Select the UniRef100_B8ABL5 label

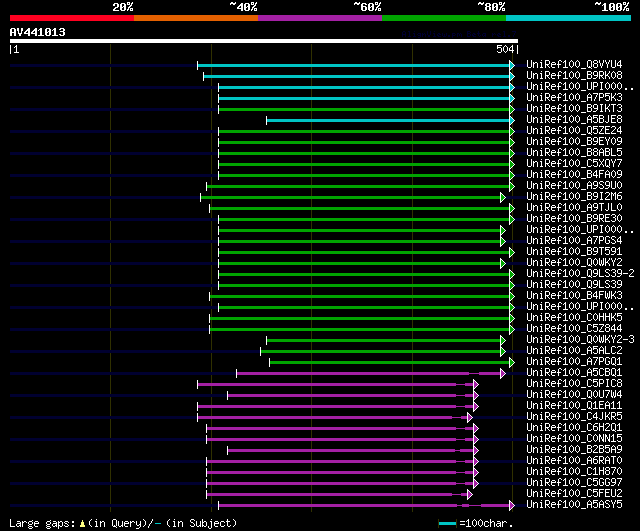pyautogui.click(x=574, y=153)
